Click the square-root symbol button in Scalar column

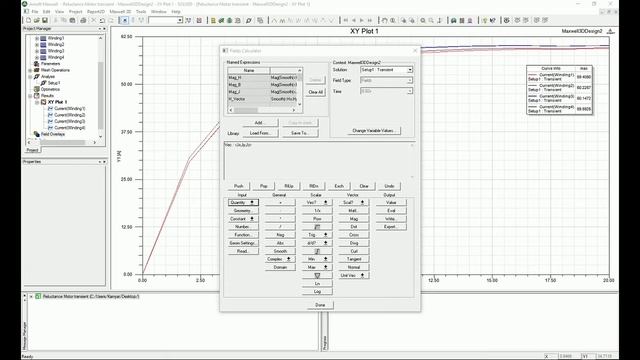click(317, 227)
